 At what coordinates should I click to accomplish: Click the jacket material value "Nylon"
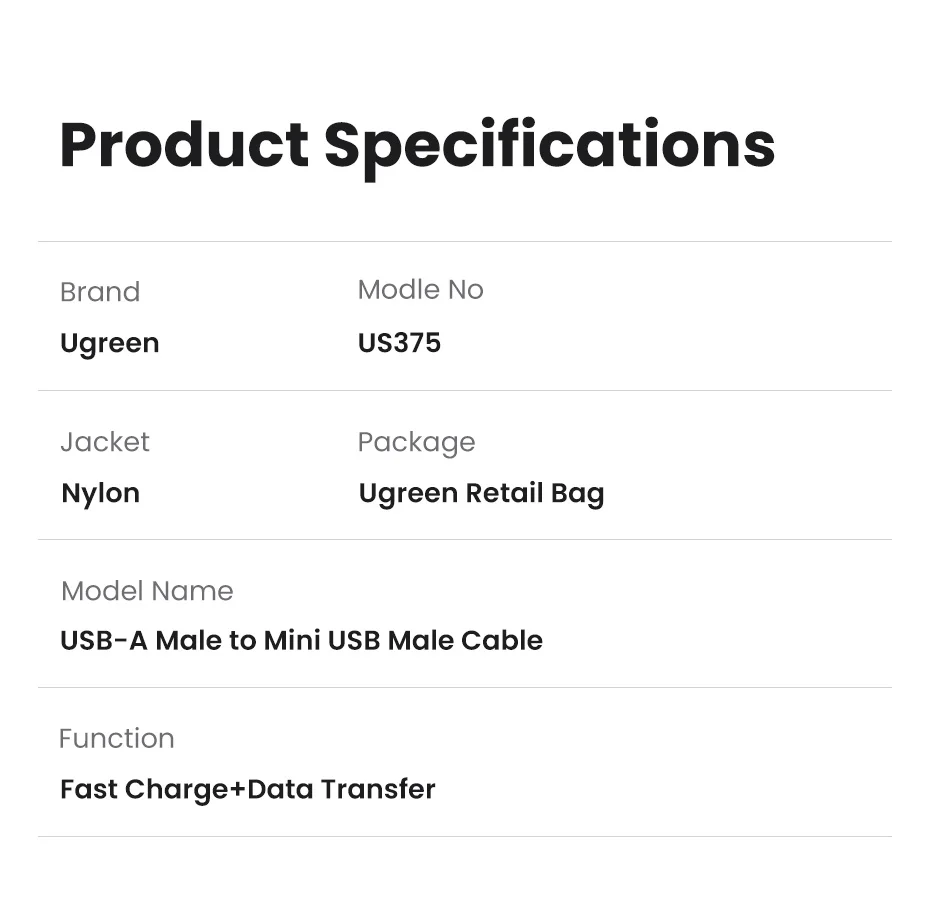(101, 493)
